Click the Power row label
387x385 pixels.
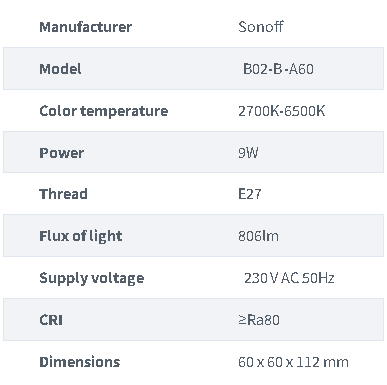pyautogui.click(x=62, y=153)
